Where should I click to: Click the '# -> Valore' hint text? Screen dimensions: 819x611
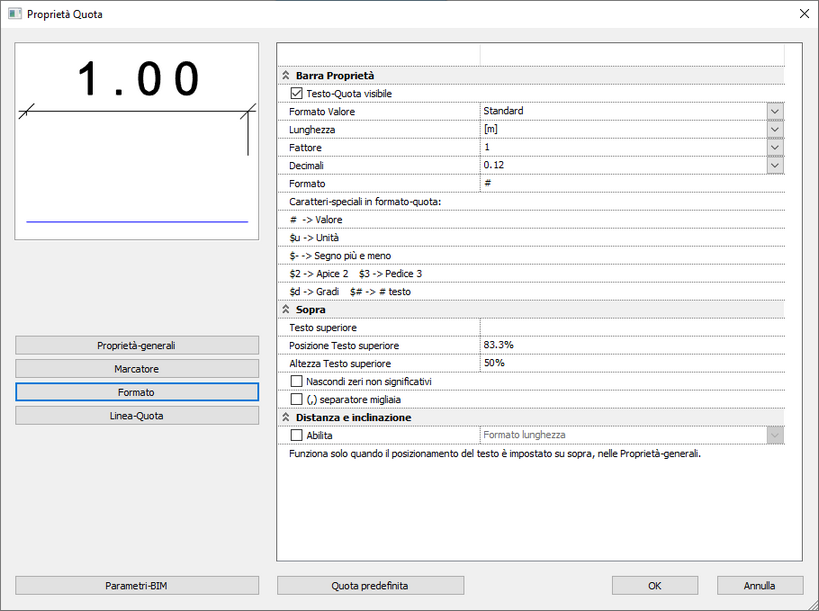coord(316,220)
